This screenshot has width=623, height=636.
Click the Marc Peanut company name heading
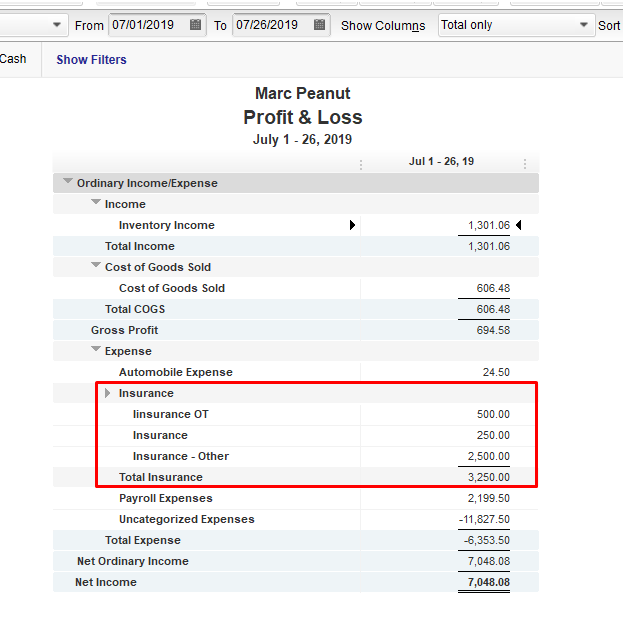(x=303, y=93)
